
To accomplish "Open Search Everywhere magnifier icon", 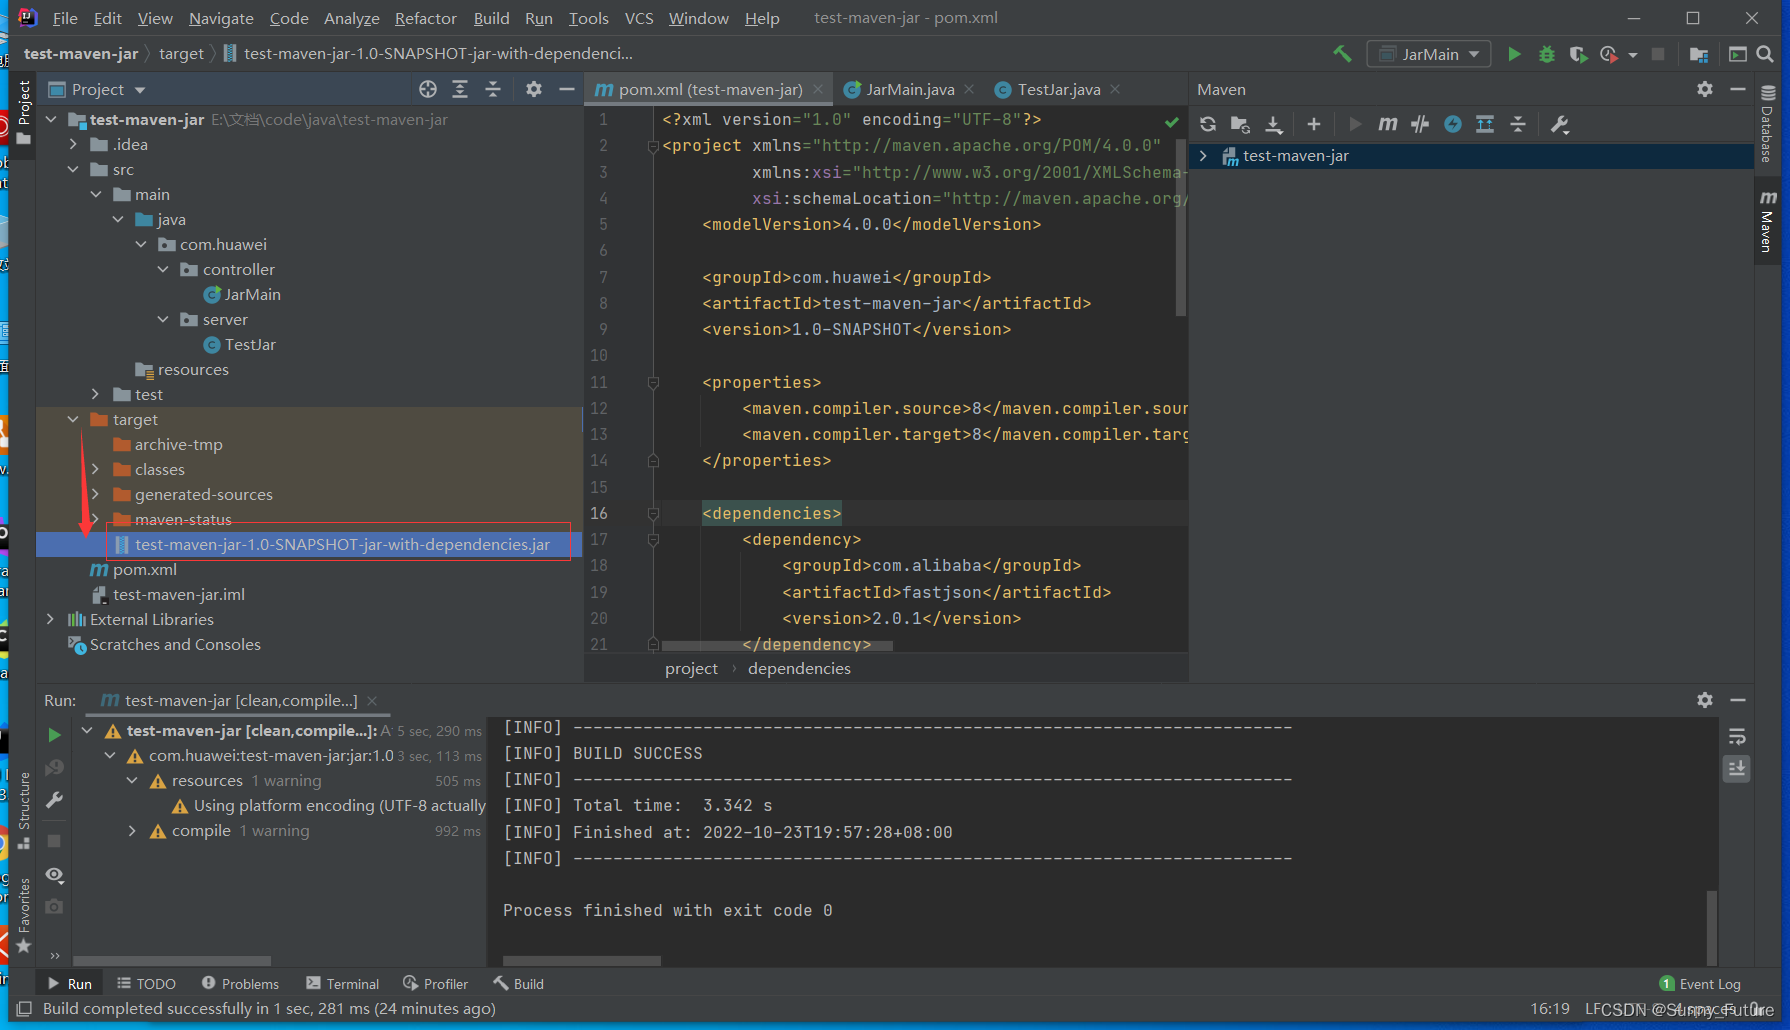I will [1765, 54].
